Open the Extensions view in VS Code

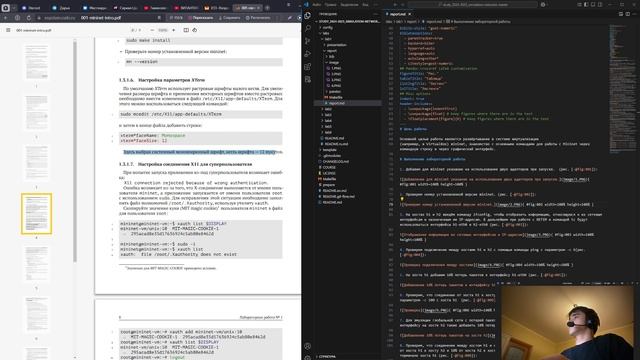click(x=308, y=67)
